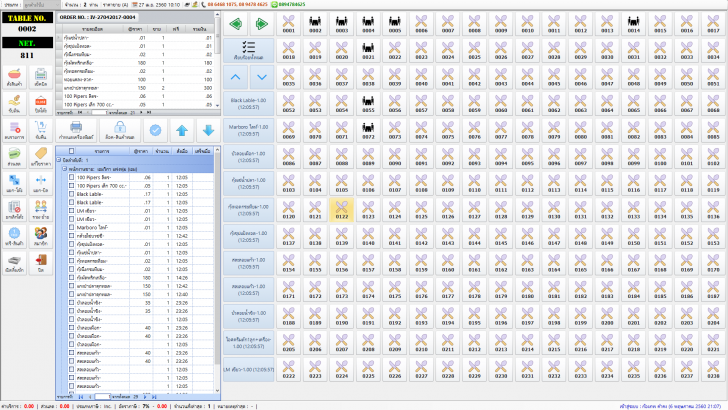Jump to first page in lower item list pager
This screenshot has width=728, height=410.
click(x=81, y=397)
